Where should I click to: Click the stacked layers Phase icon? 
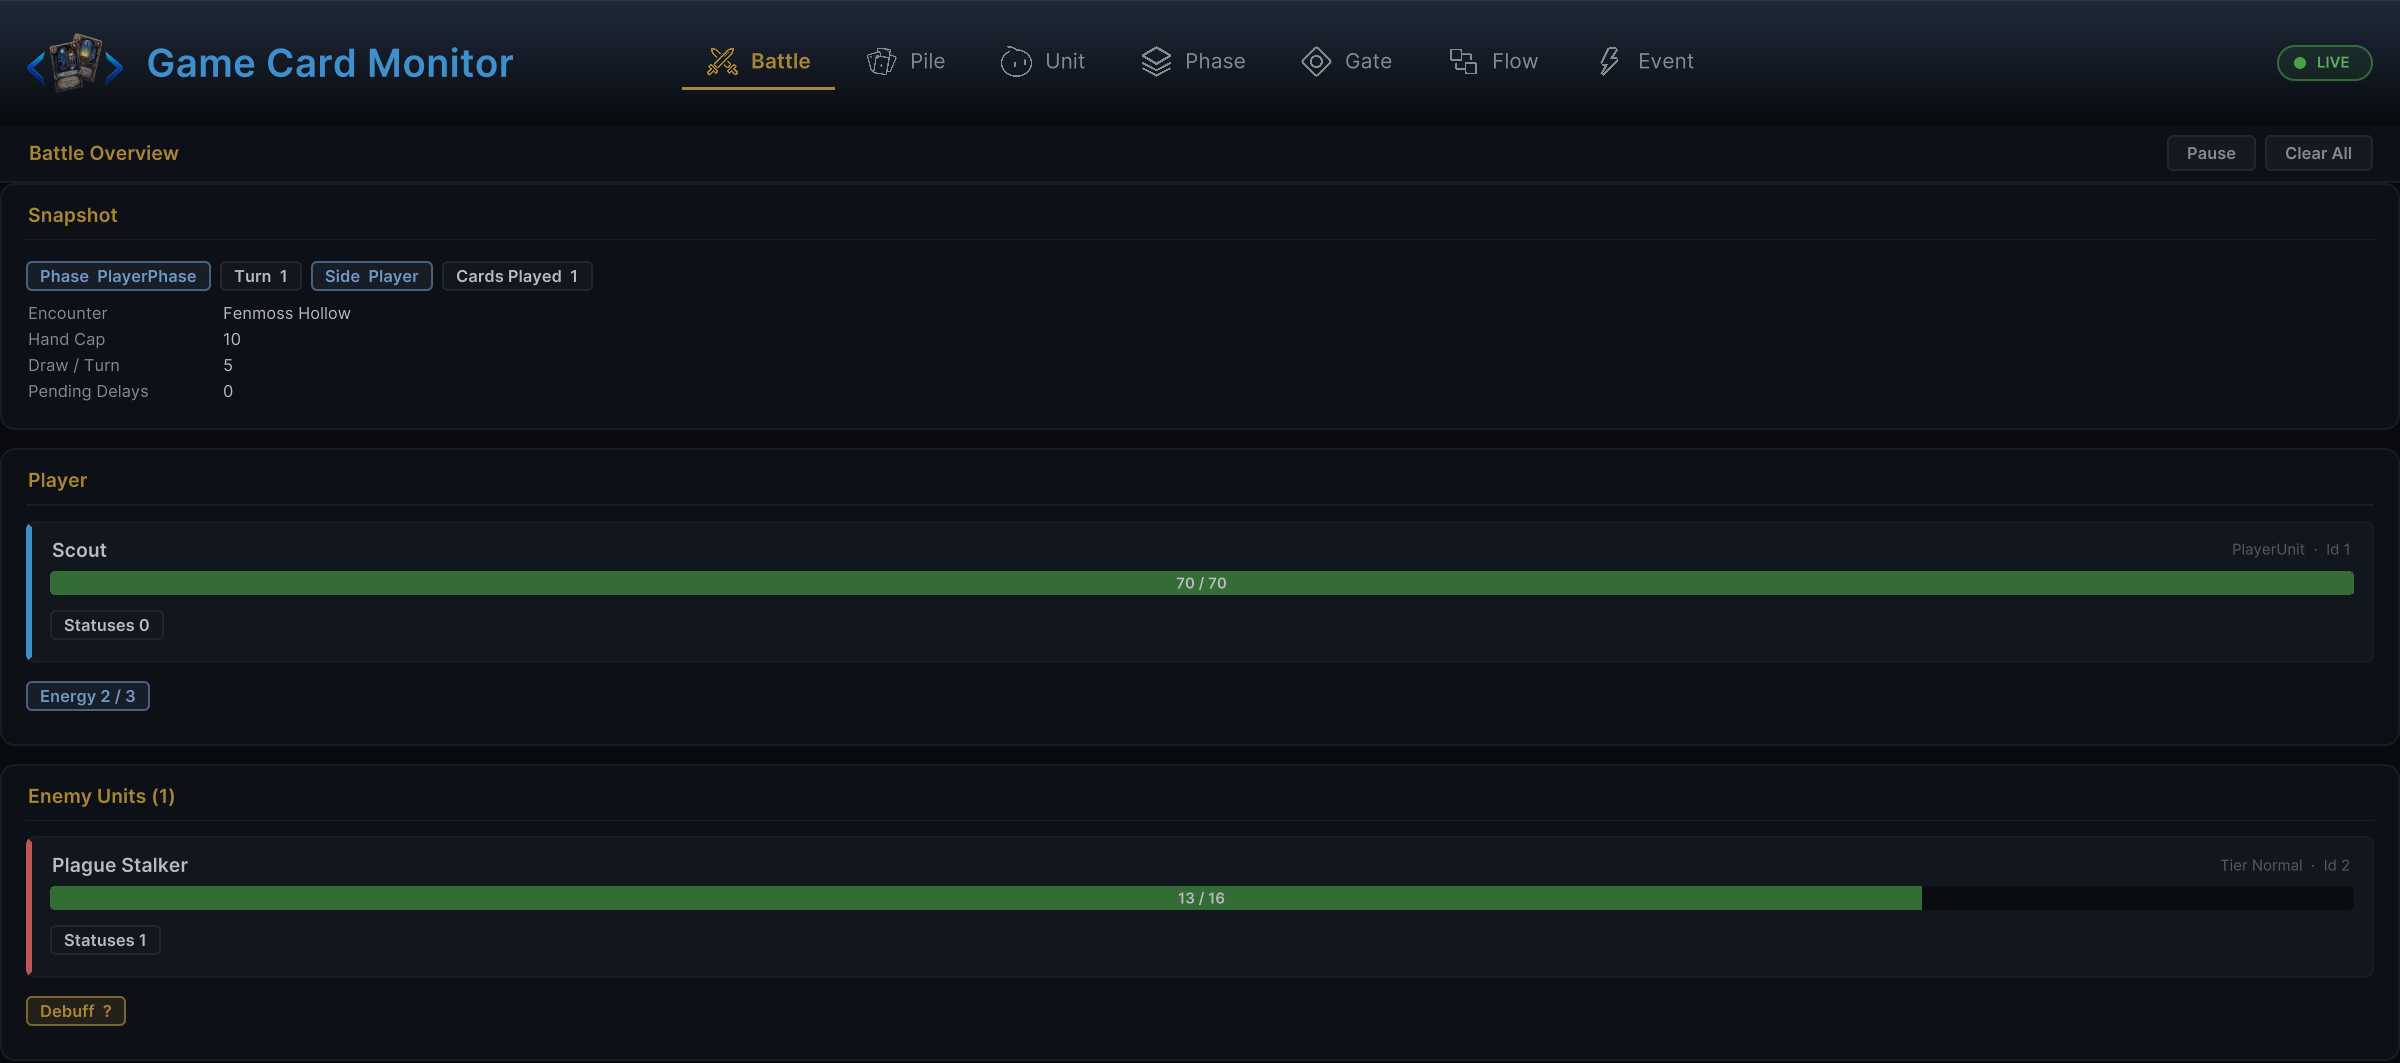coord(1156,62)
